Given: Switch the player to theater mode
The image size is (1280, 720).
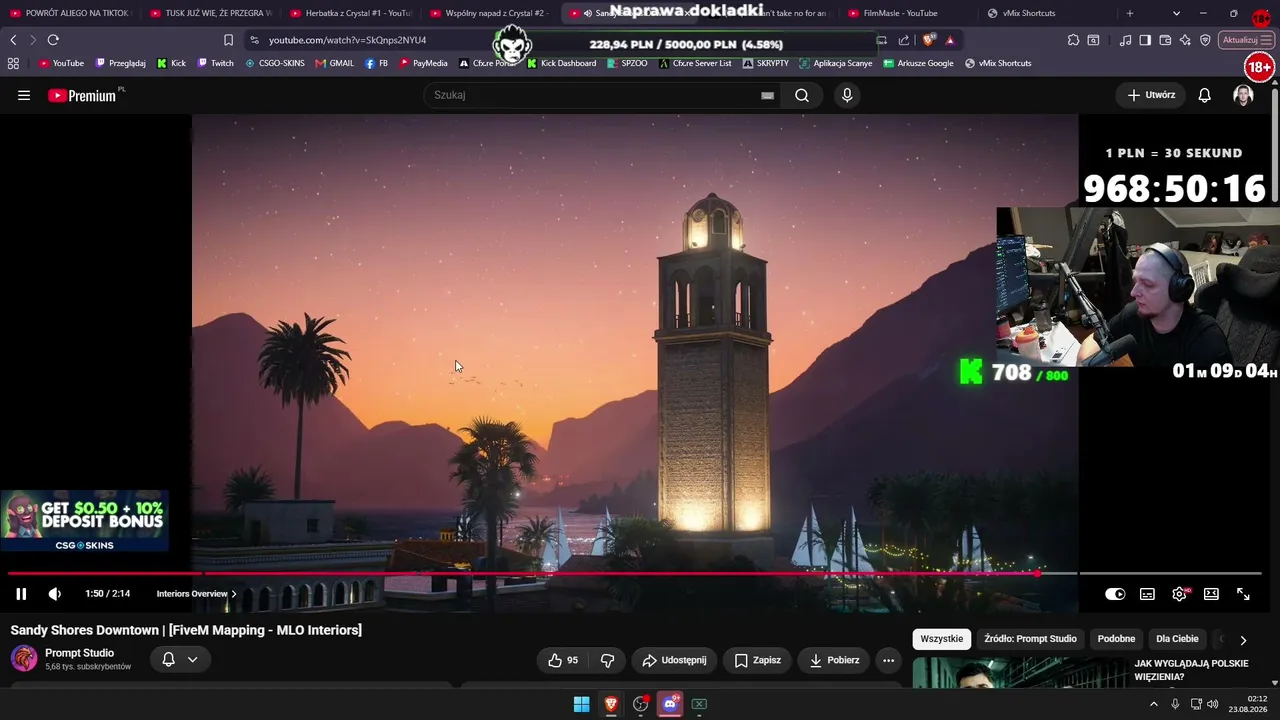Looking at the screenshot, I should tap(1211, 594).
